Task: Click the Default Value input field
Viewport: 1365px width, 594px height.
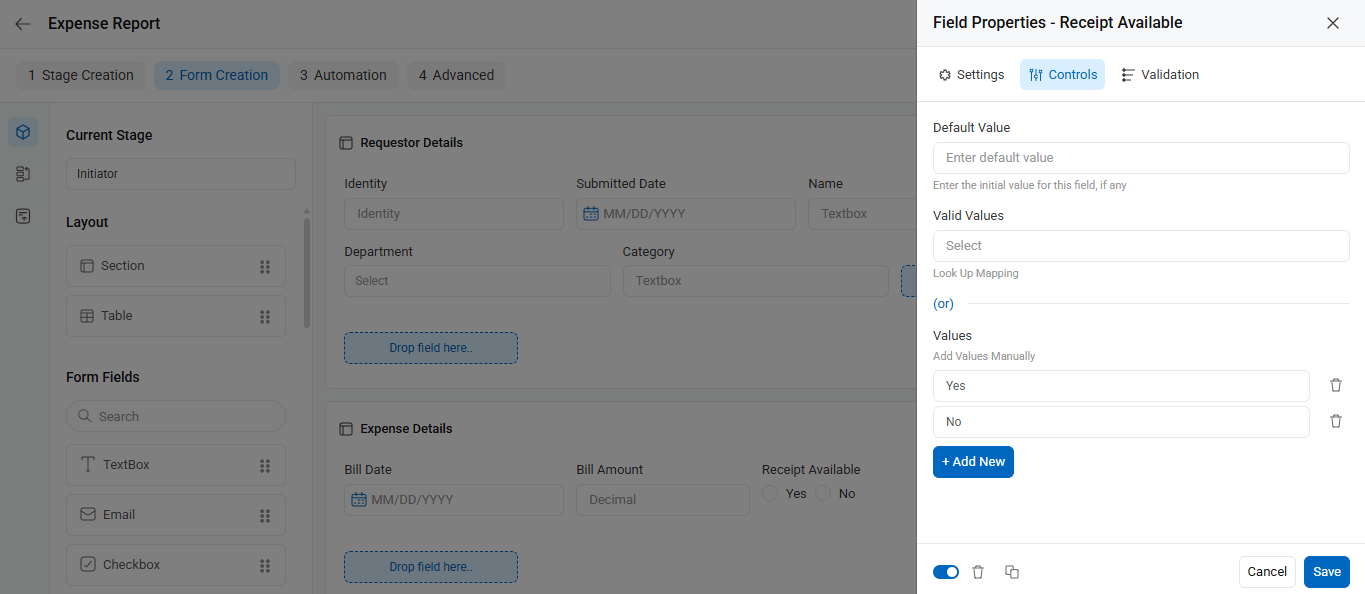Action: pos(1141,158)
